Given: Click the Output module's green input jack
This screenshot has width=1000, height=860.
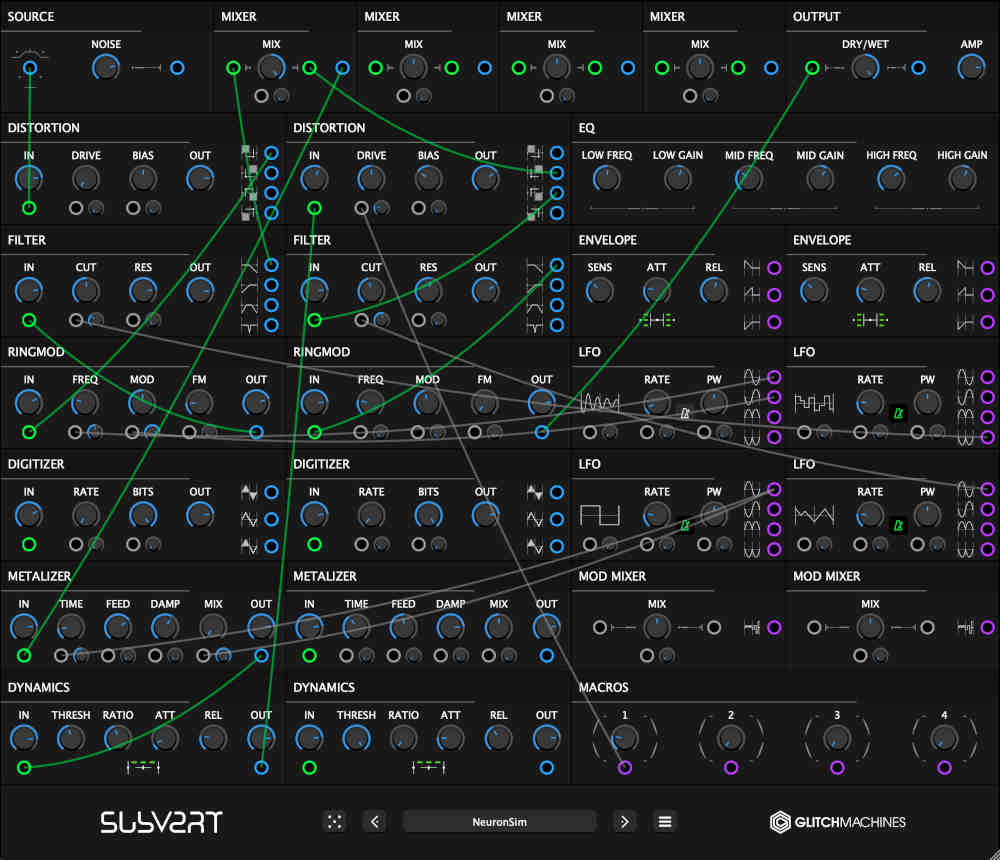Looking at the screenshot, I should coord(812,68).
